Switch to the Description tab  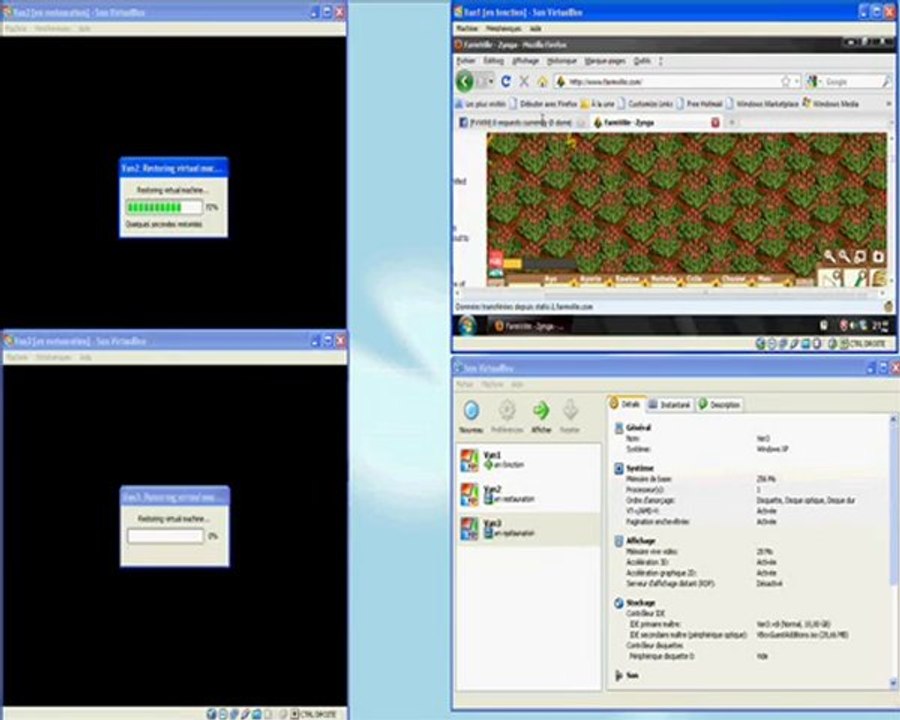coord(720,405)
